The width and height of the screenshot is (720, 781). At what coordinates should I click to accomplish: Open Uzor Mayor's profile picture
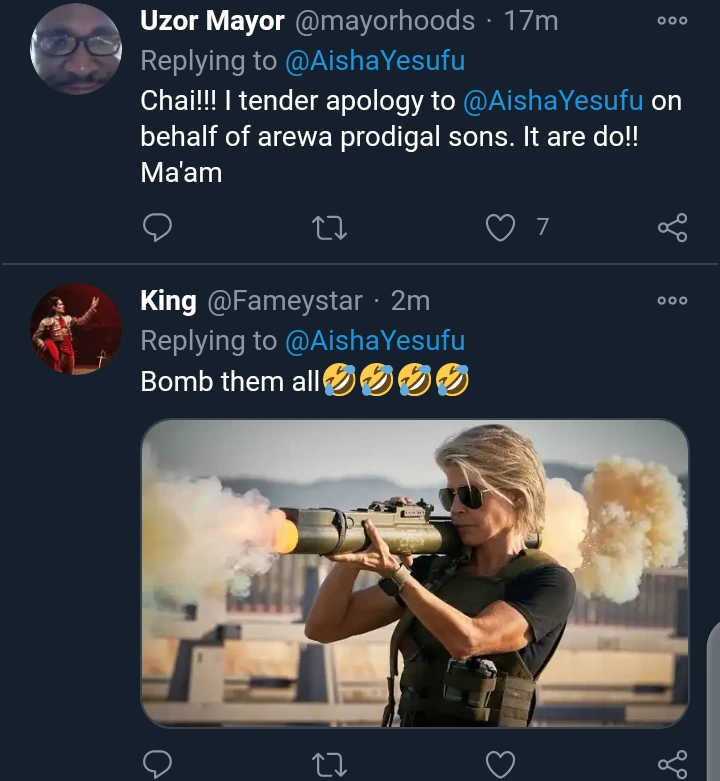(76, 47)
